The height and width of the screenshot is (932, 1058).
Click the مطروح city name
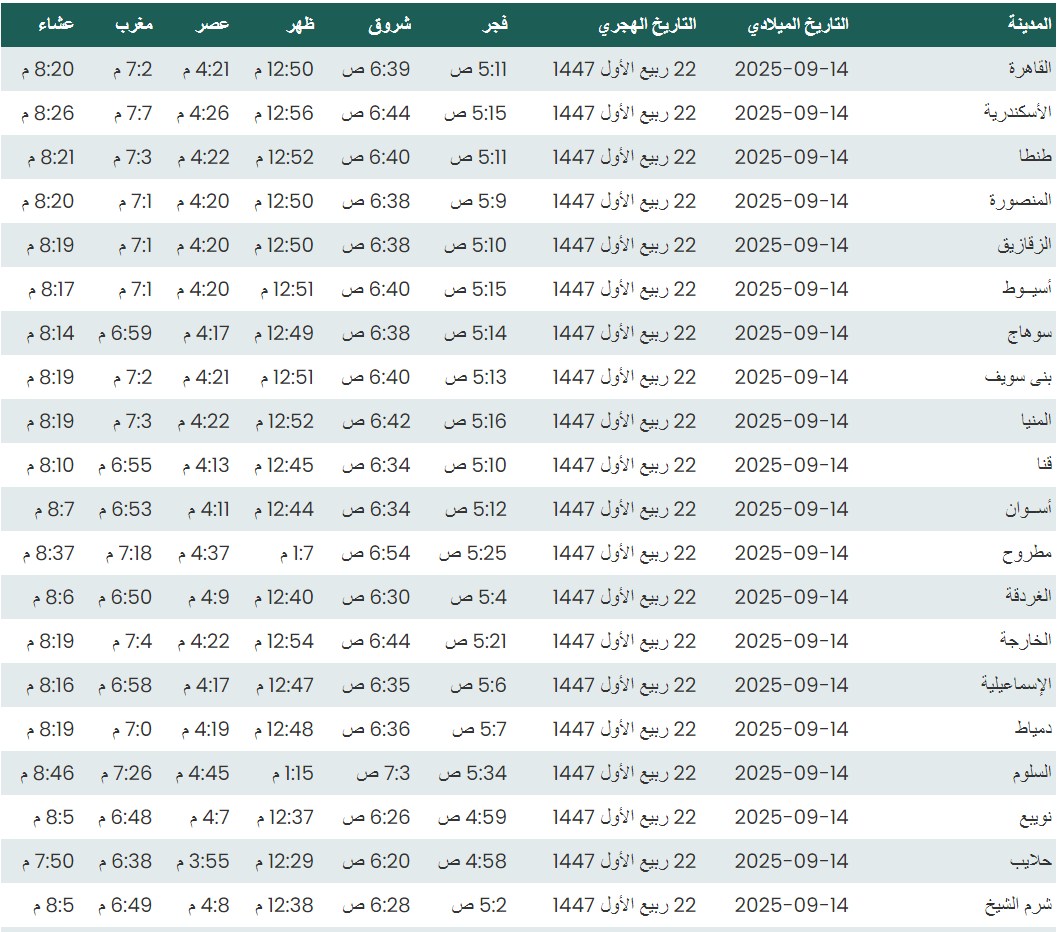[x=1027, y=553]
